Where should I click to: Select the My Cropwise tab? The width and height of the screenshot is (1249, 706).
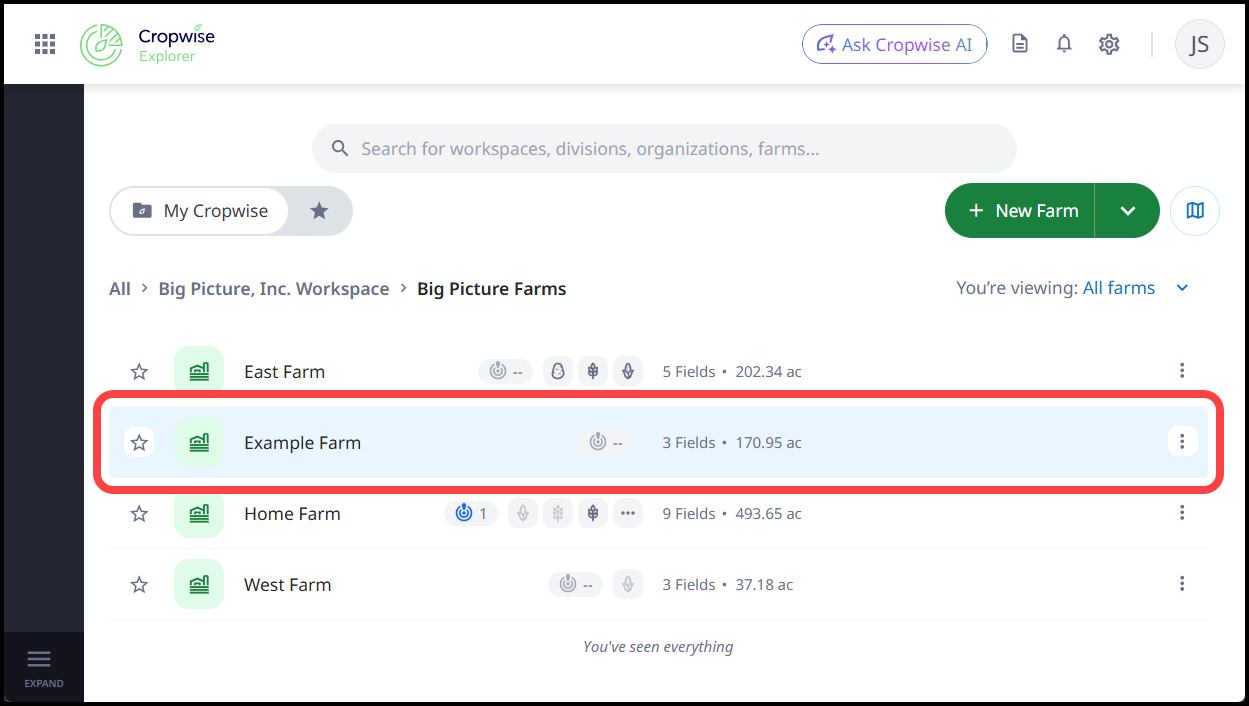click(x=200, y=211)
